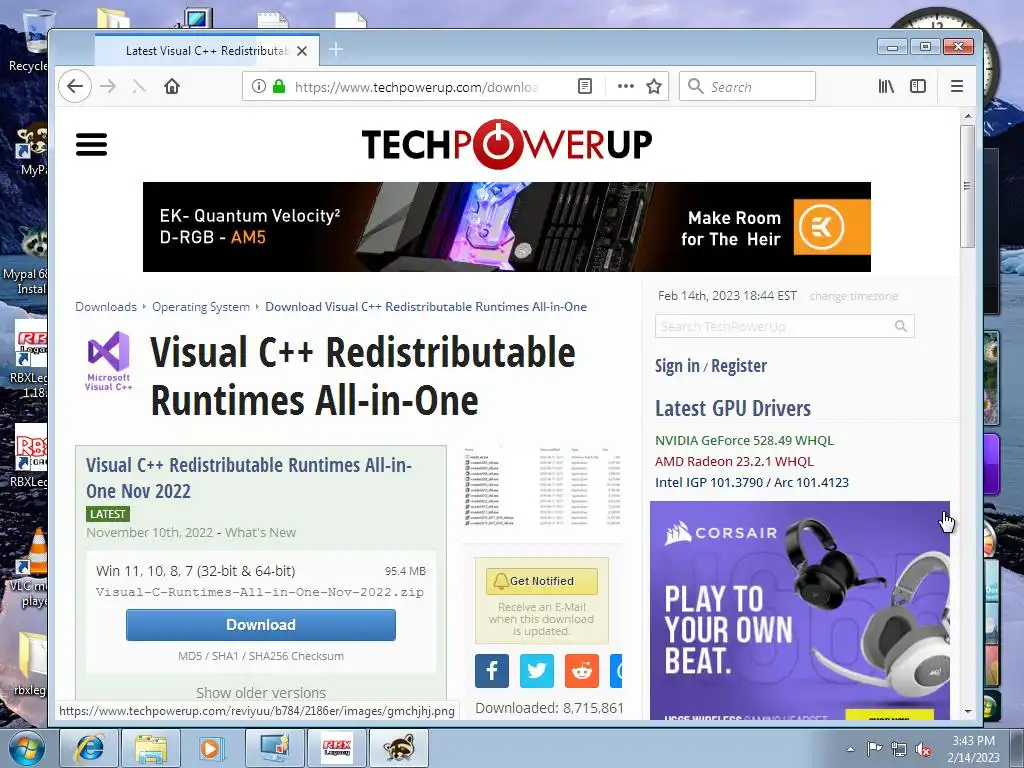Click the browser forward arrow
The image size is (1024, 768).
click(108, 86)
